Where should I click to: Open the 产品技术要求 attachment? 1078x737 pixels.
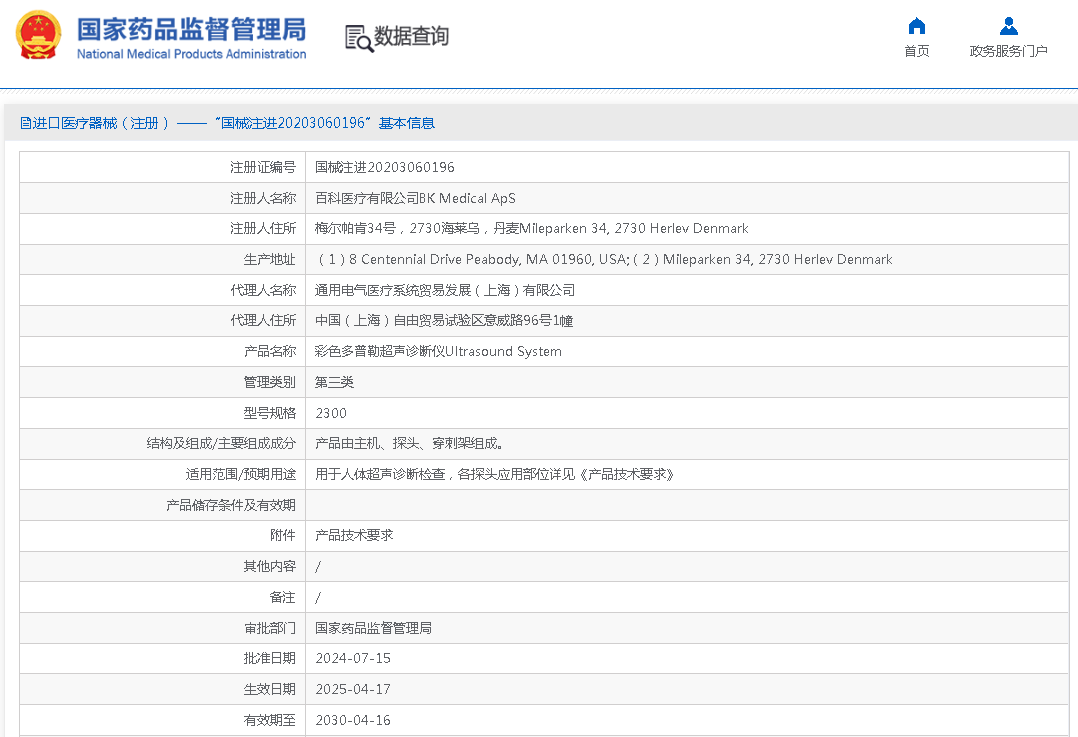tap(354, 536)
